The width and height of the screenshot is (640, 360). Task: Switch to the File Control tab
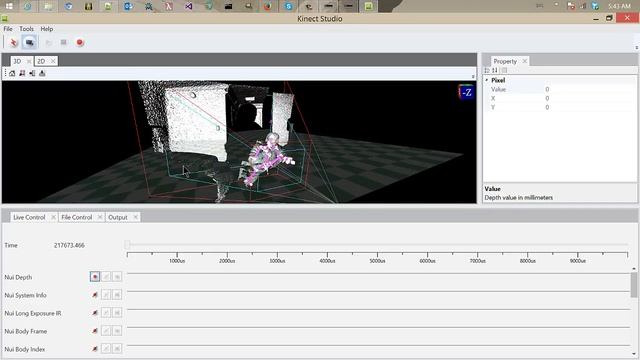click(x=77, y=218)
